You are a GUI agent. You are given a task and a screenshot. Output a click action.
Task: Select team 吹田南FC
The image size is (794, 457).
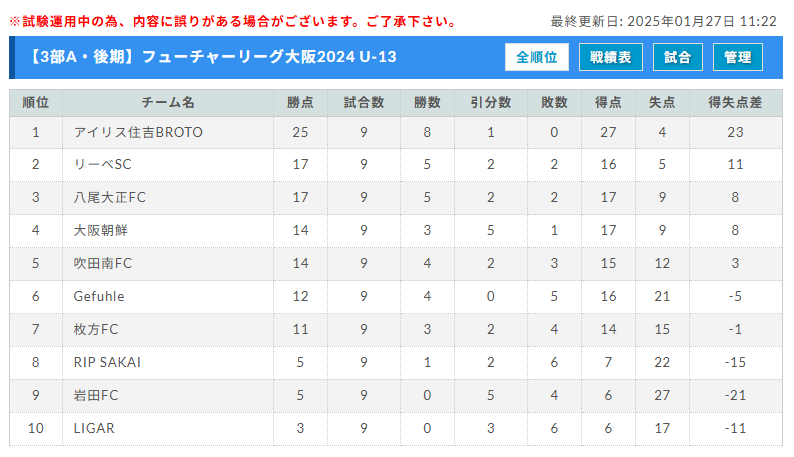pos(103,263)
